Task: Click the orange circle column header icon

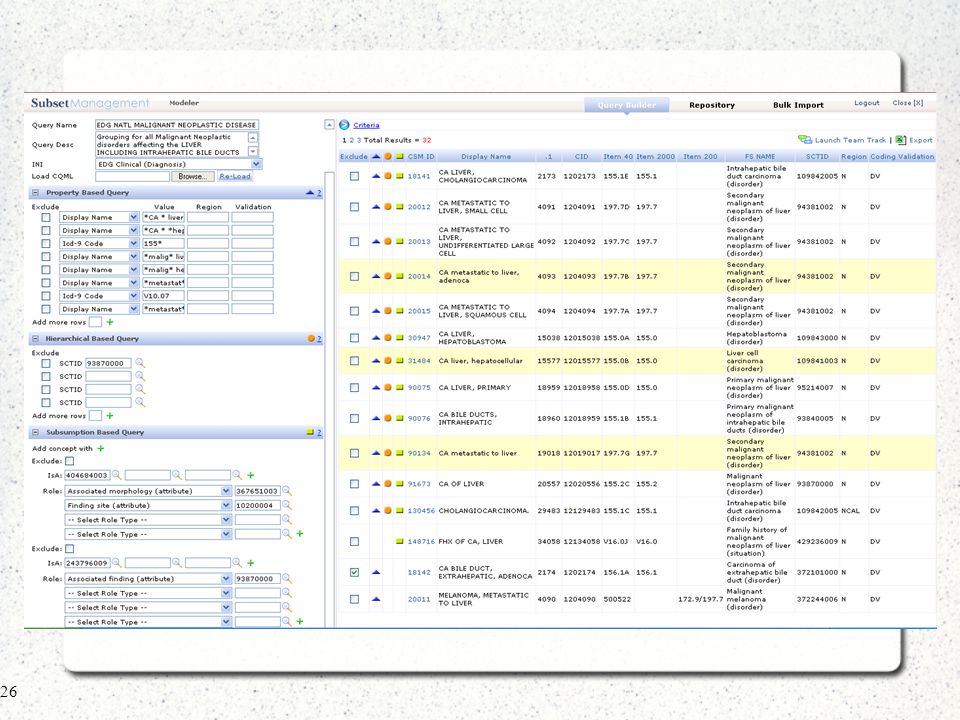Action: [388, 157]
